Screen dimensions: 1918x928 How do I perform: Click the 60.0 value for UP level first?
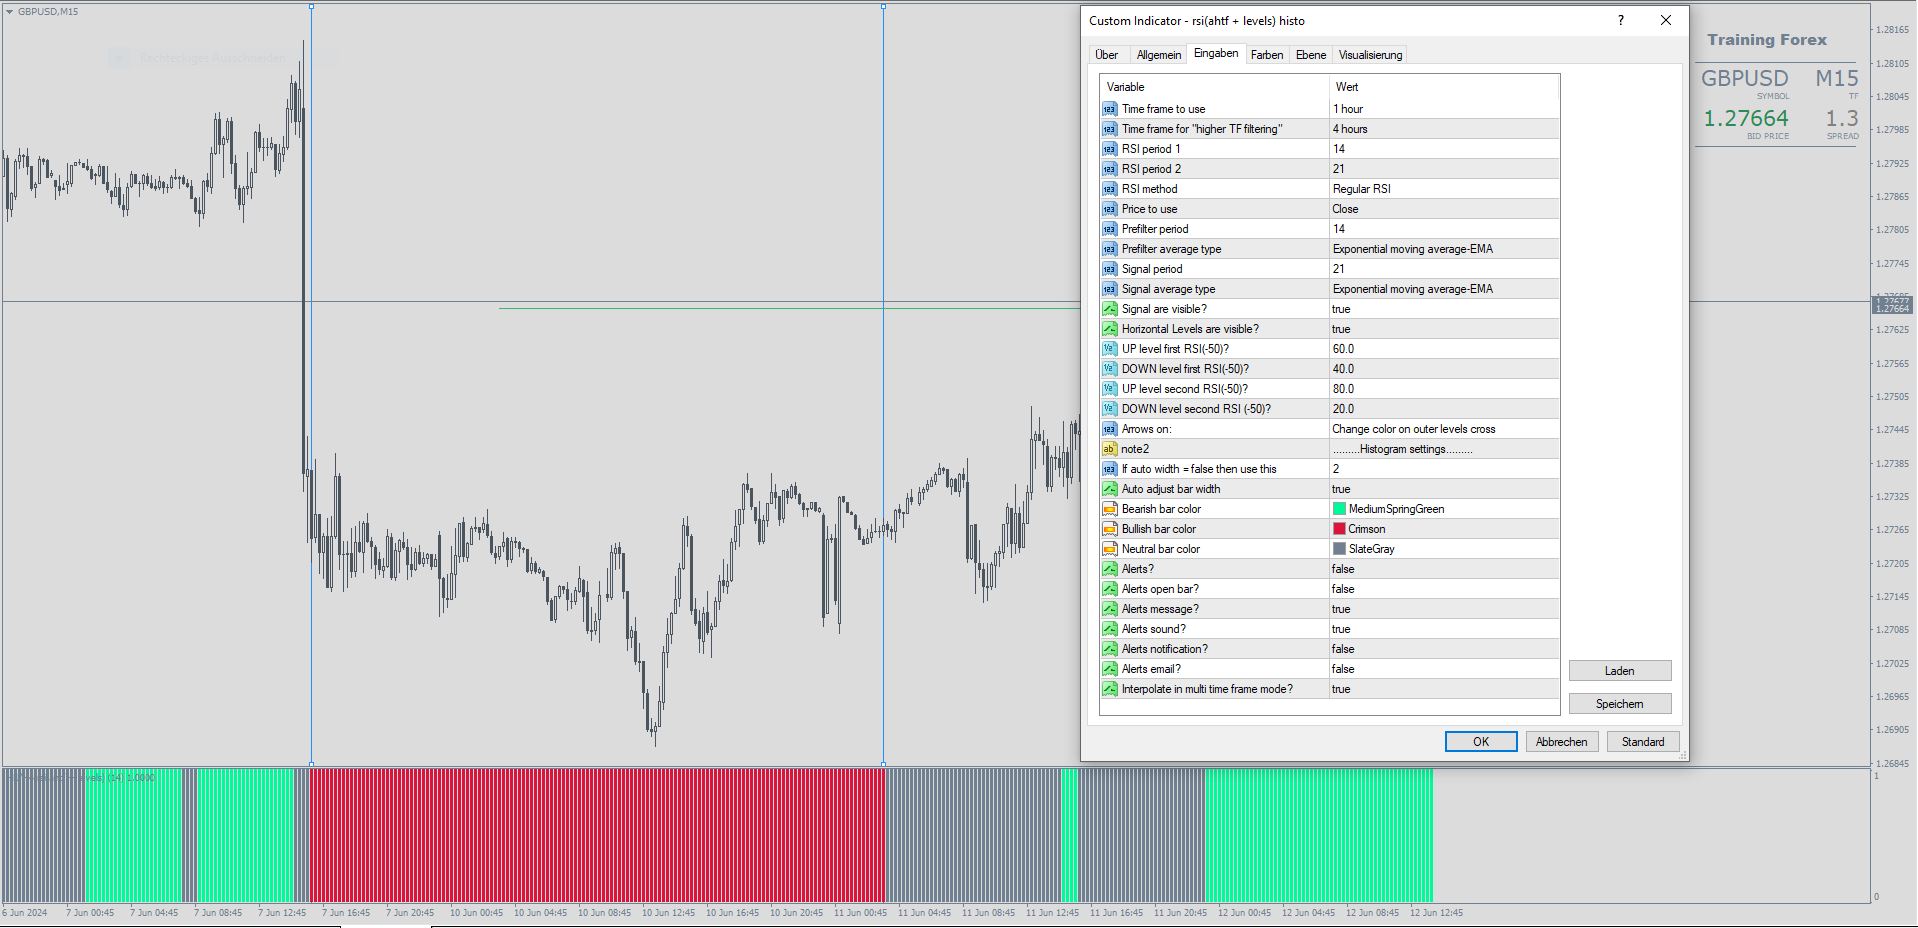(x=1343, y=349)
